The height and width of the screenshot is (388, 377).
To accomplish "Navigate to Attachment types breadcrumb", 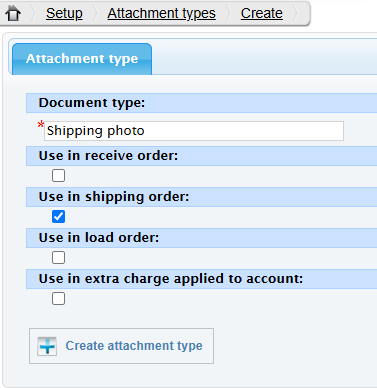I will [161, 13].
